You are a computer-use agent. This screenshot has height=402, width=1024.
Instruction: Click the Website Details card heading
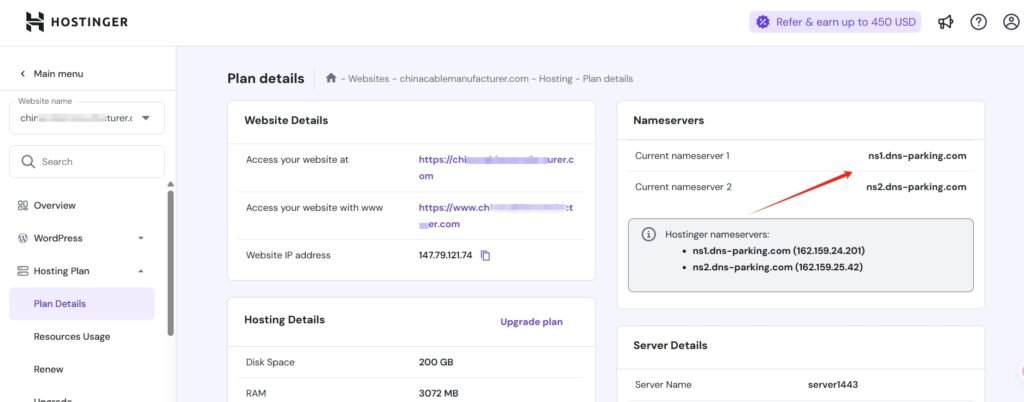coord(286,121)
